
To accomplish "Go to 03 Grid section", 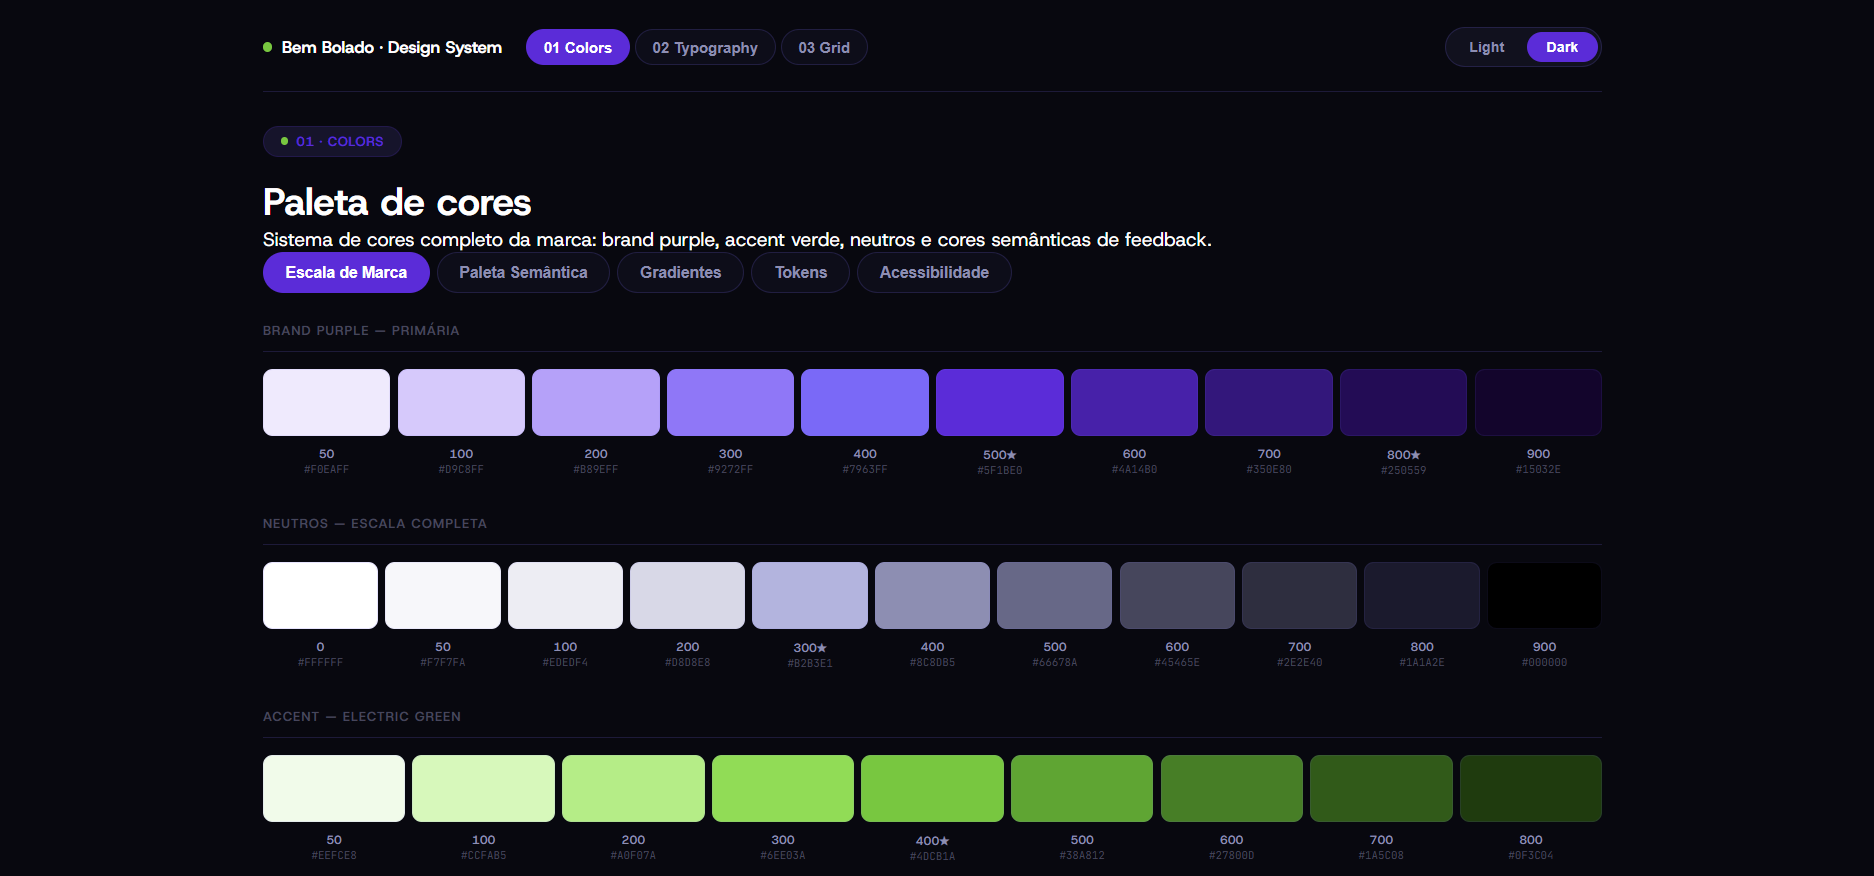I will [x=824, y=47].
